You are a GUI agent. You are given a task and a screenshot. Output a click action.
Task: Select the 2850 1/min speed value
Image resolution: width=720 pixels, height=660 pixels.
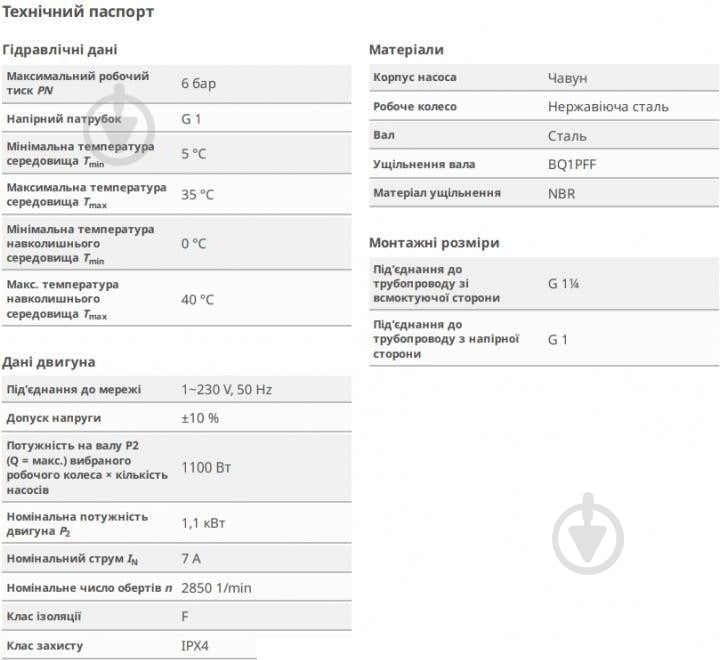click(x=216, y=588)
